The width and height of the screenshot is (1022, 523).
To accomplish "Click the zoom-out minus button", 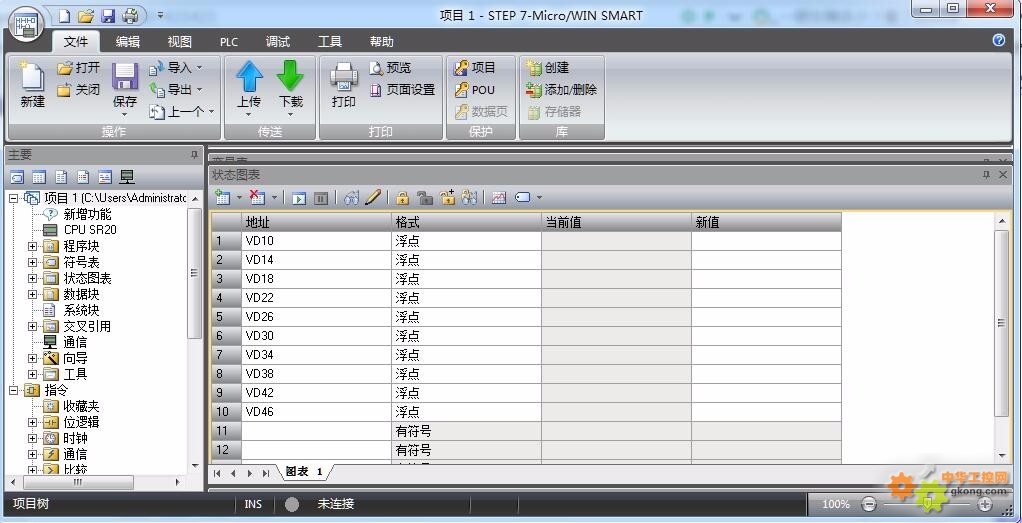I will (868, 504).
